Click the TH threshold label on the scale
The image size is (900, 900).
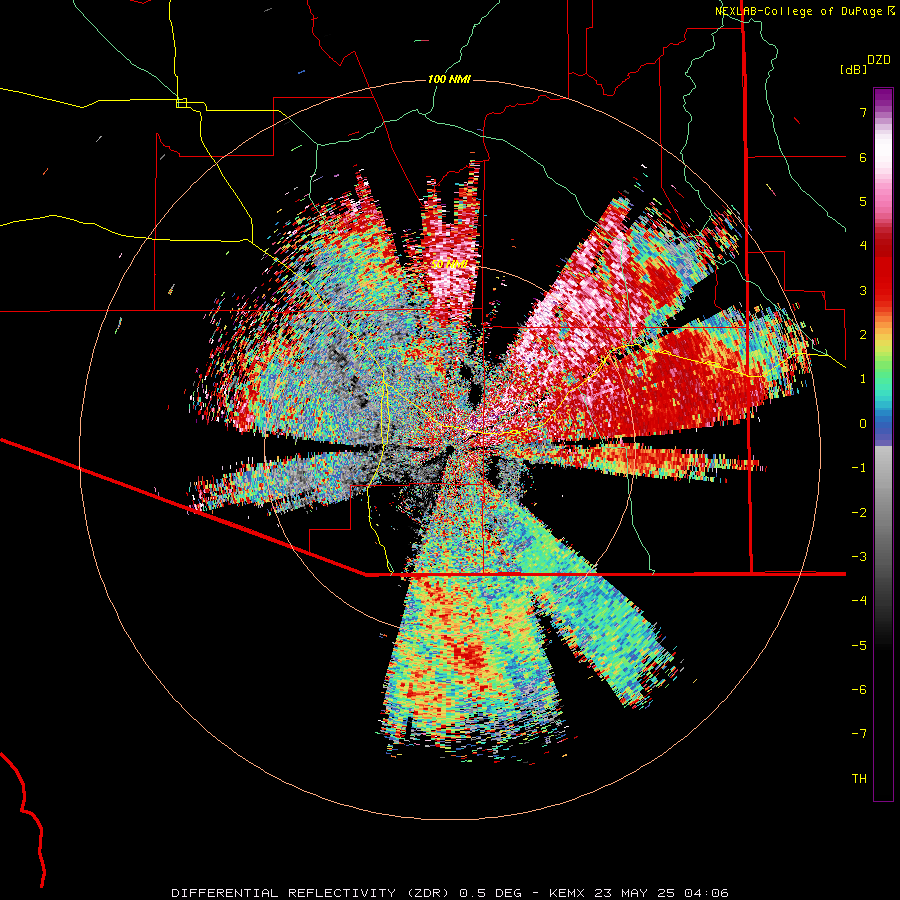point(859,779)
